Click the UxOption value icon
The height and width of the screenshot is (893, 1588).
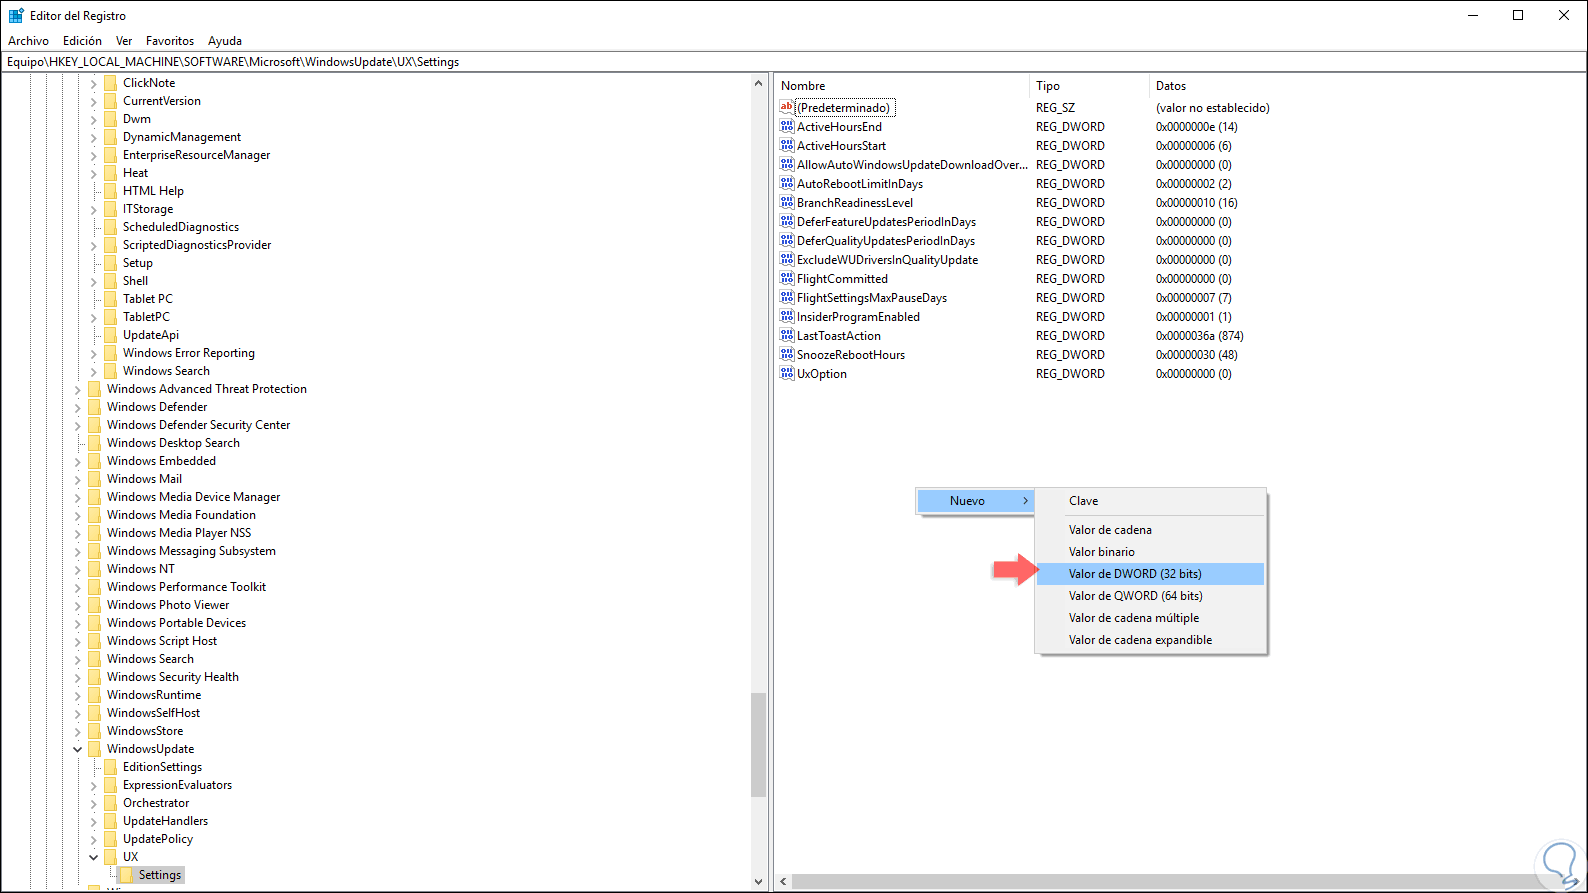[x=787, y=374]
